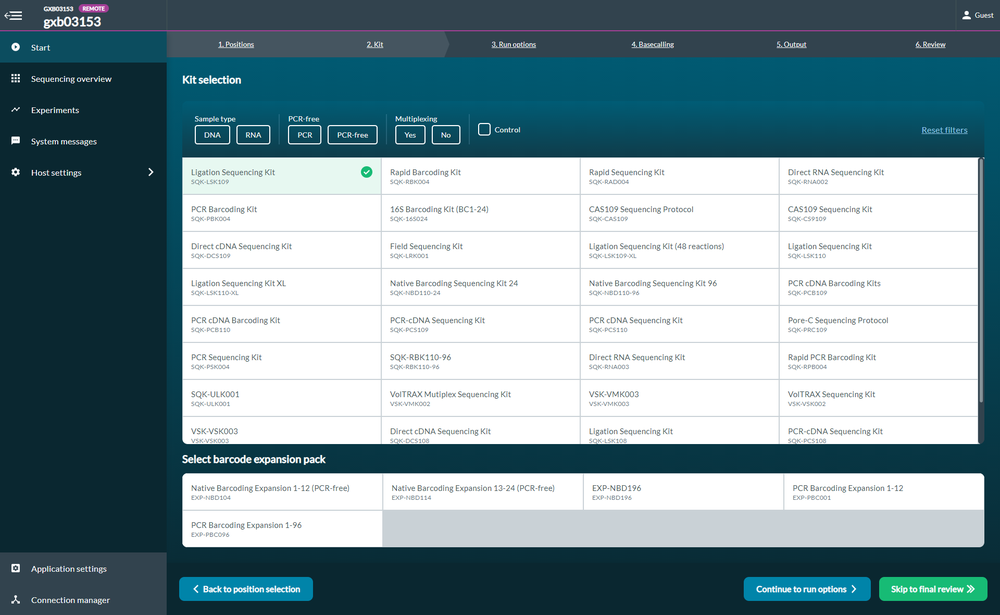This screenshot has height=615, width=1000.
Task: Click the Host settings gear icon
Action: (x=15, y=172)
